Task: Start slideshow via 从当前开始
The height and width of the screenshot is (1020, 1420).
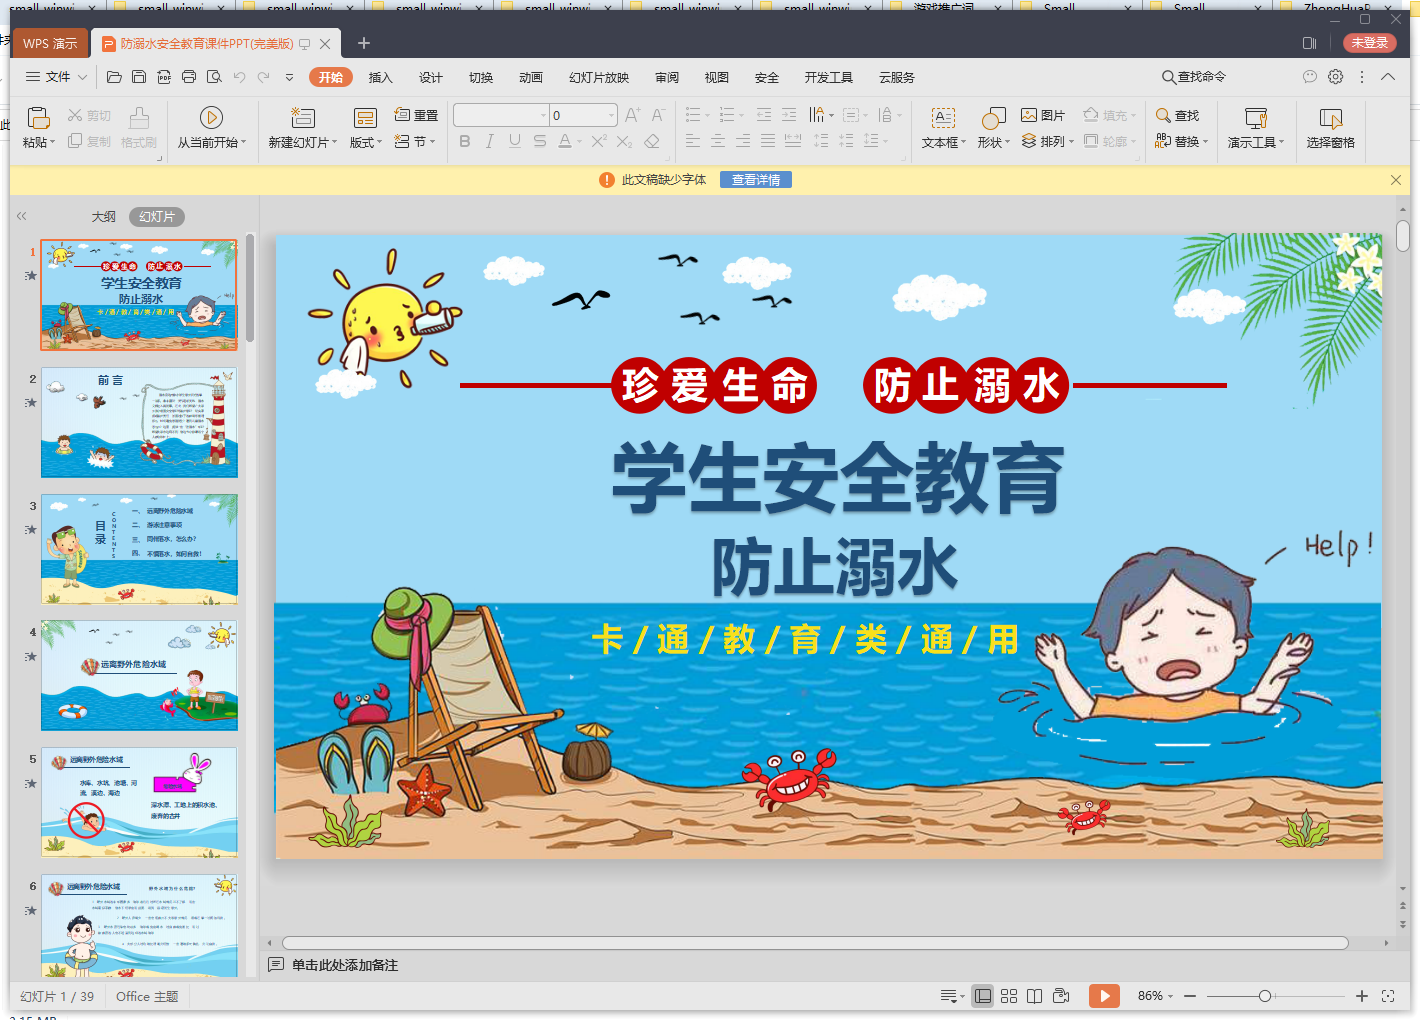Action: click(x=211, y=128)
